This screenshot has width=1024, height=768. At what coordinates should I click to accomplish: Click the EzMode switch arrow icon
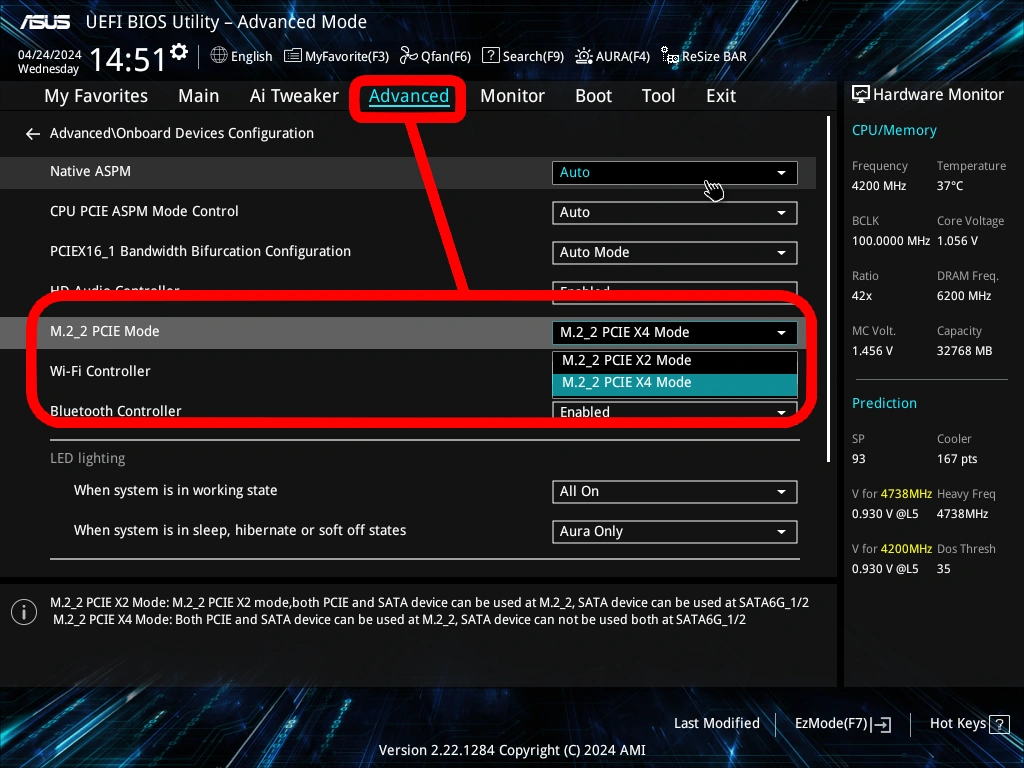click(x=882, y=724)
